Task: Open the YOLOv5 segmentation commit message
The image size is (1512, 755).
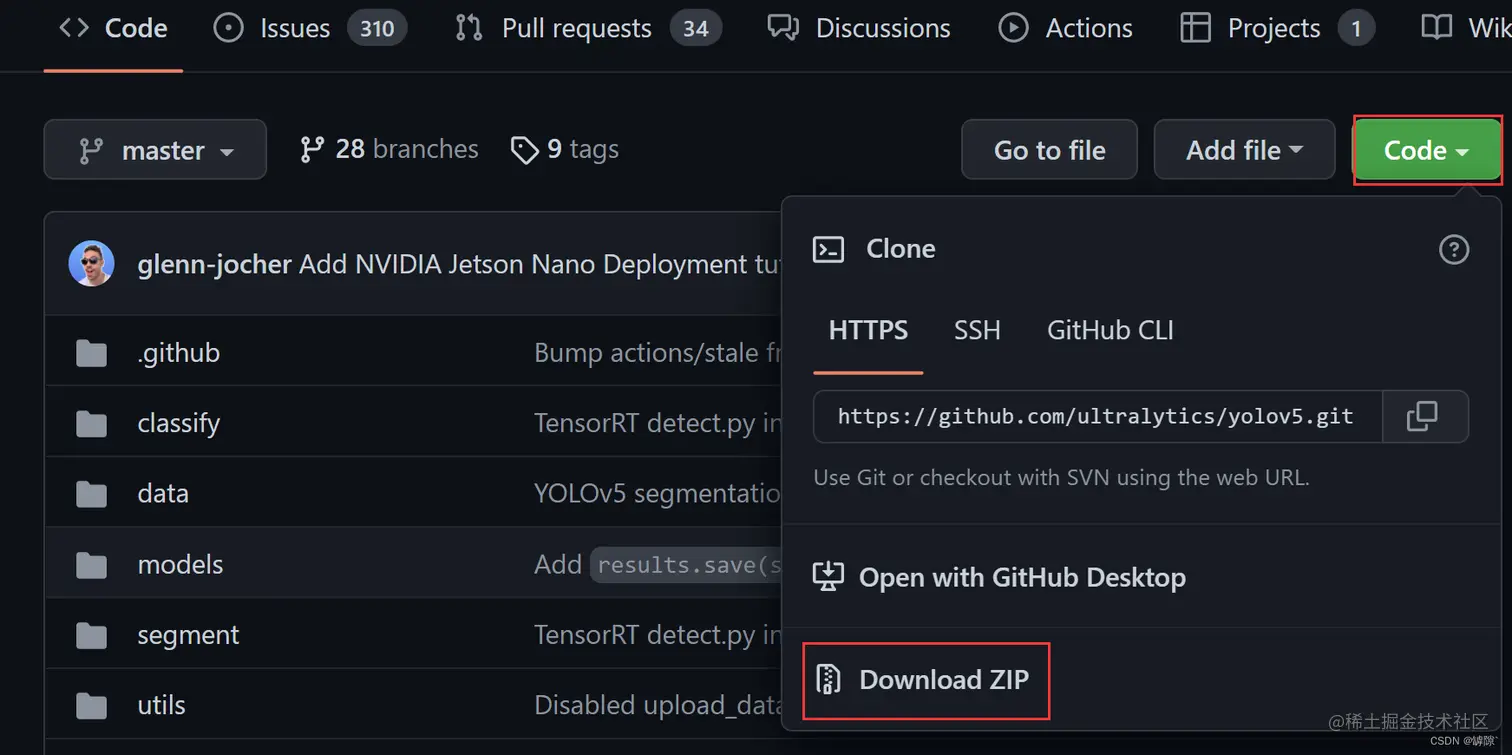Action: pos(657,494)
